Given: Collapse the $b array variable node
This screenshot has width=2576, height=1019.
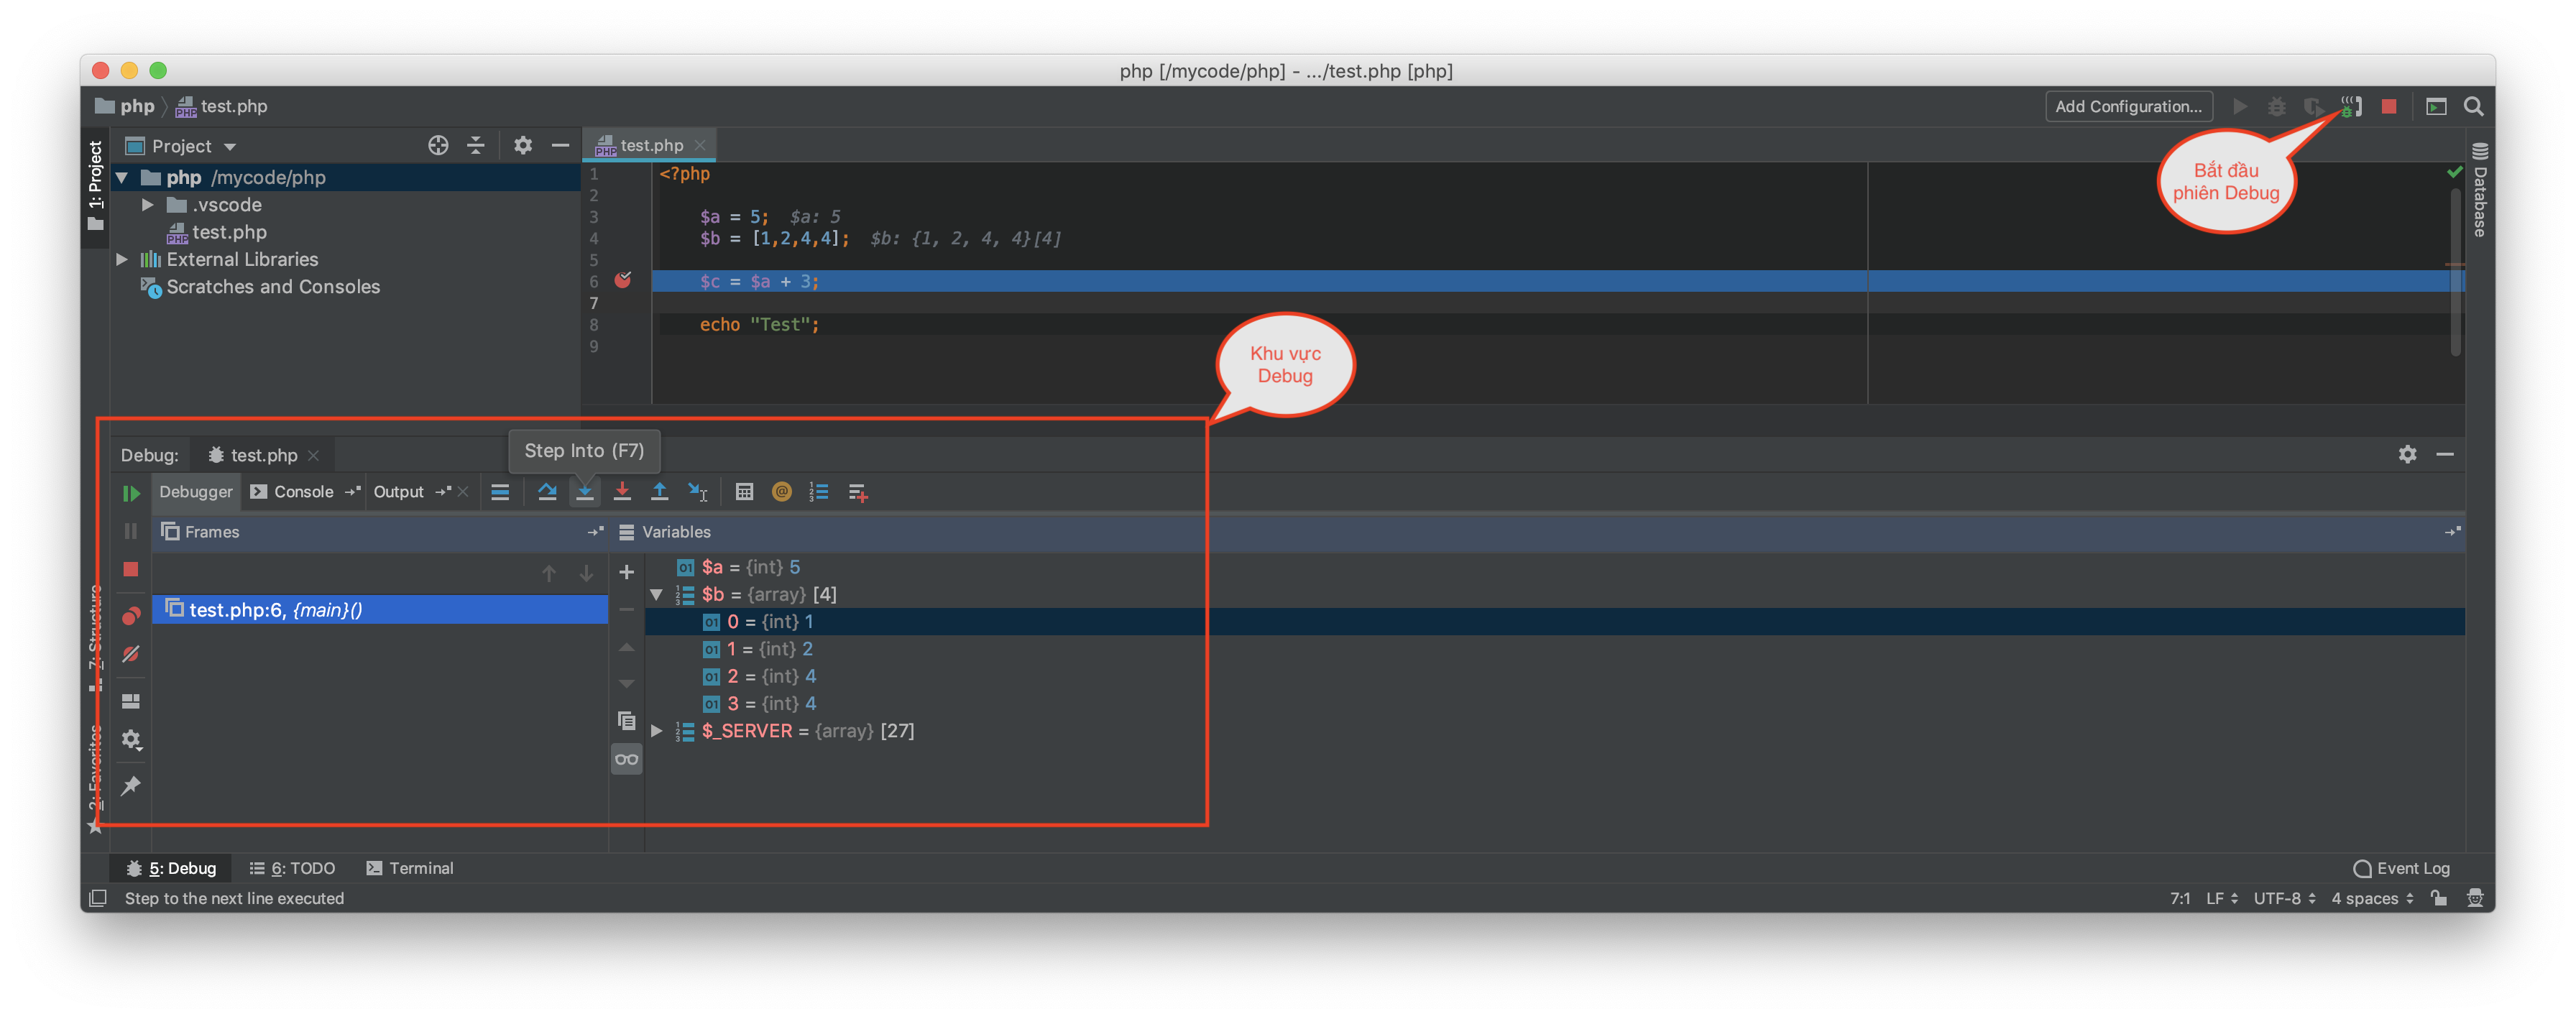Looking at the screenshot, I should point(657,595).
